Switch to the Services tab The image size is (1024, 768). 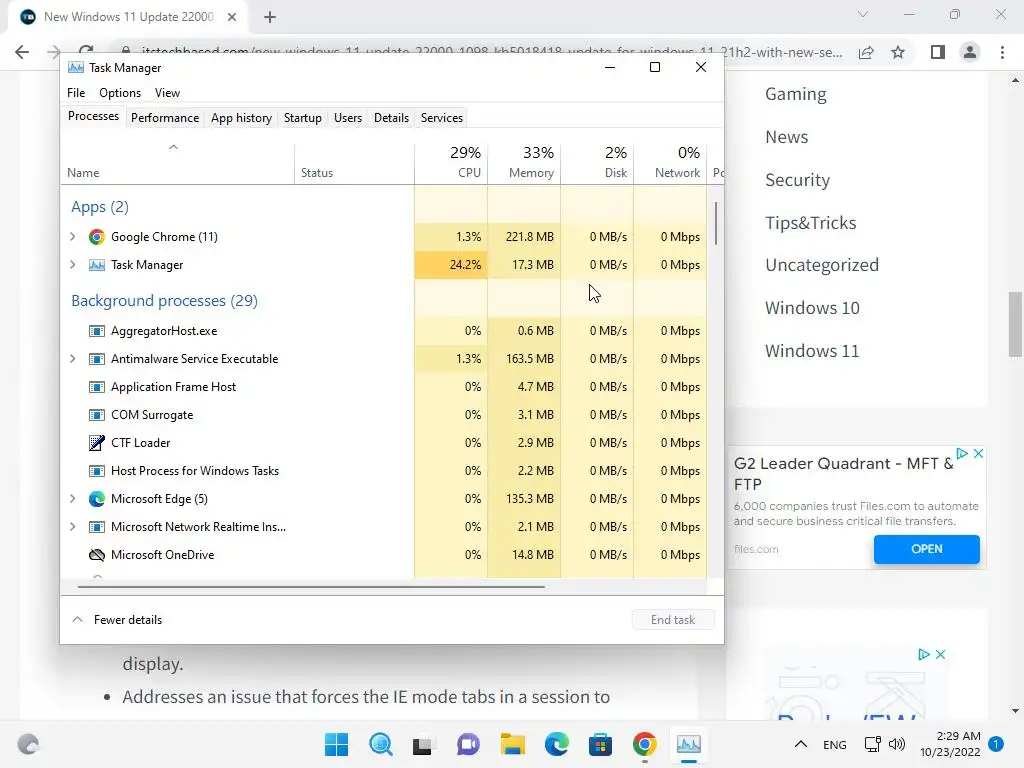pyautogui.click(x=441, y=118)
